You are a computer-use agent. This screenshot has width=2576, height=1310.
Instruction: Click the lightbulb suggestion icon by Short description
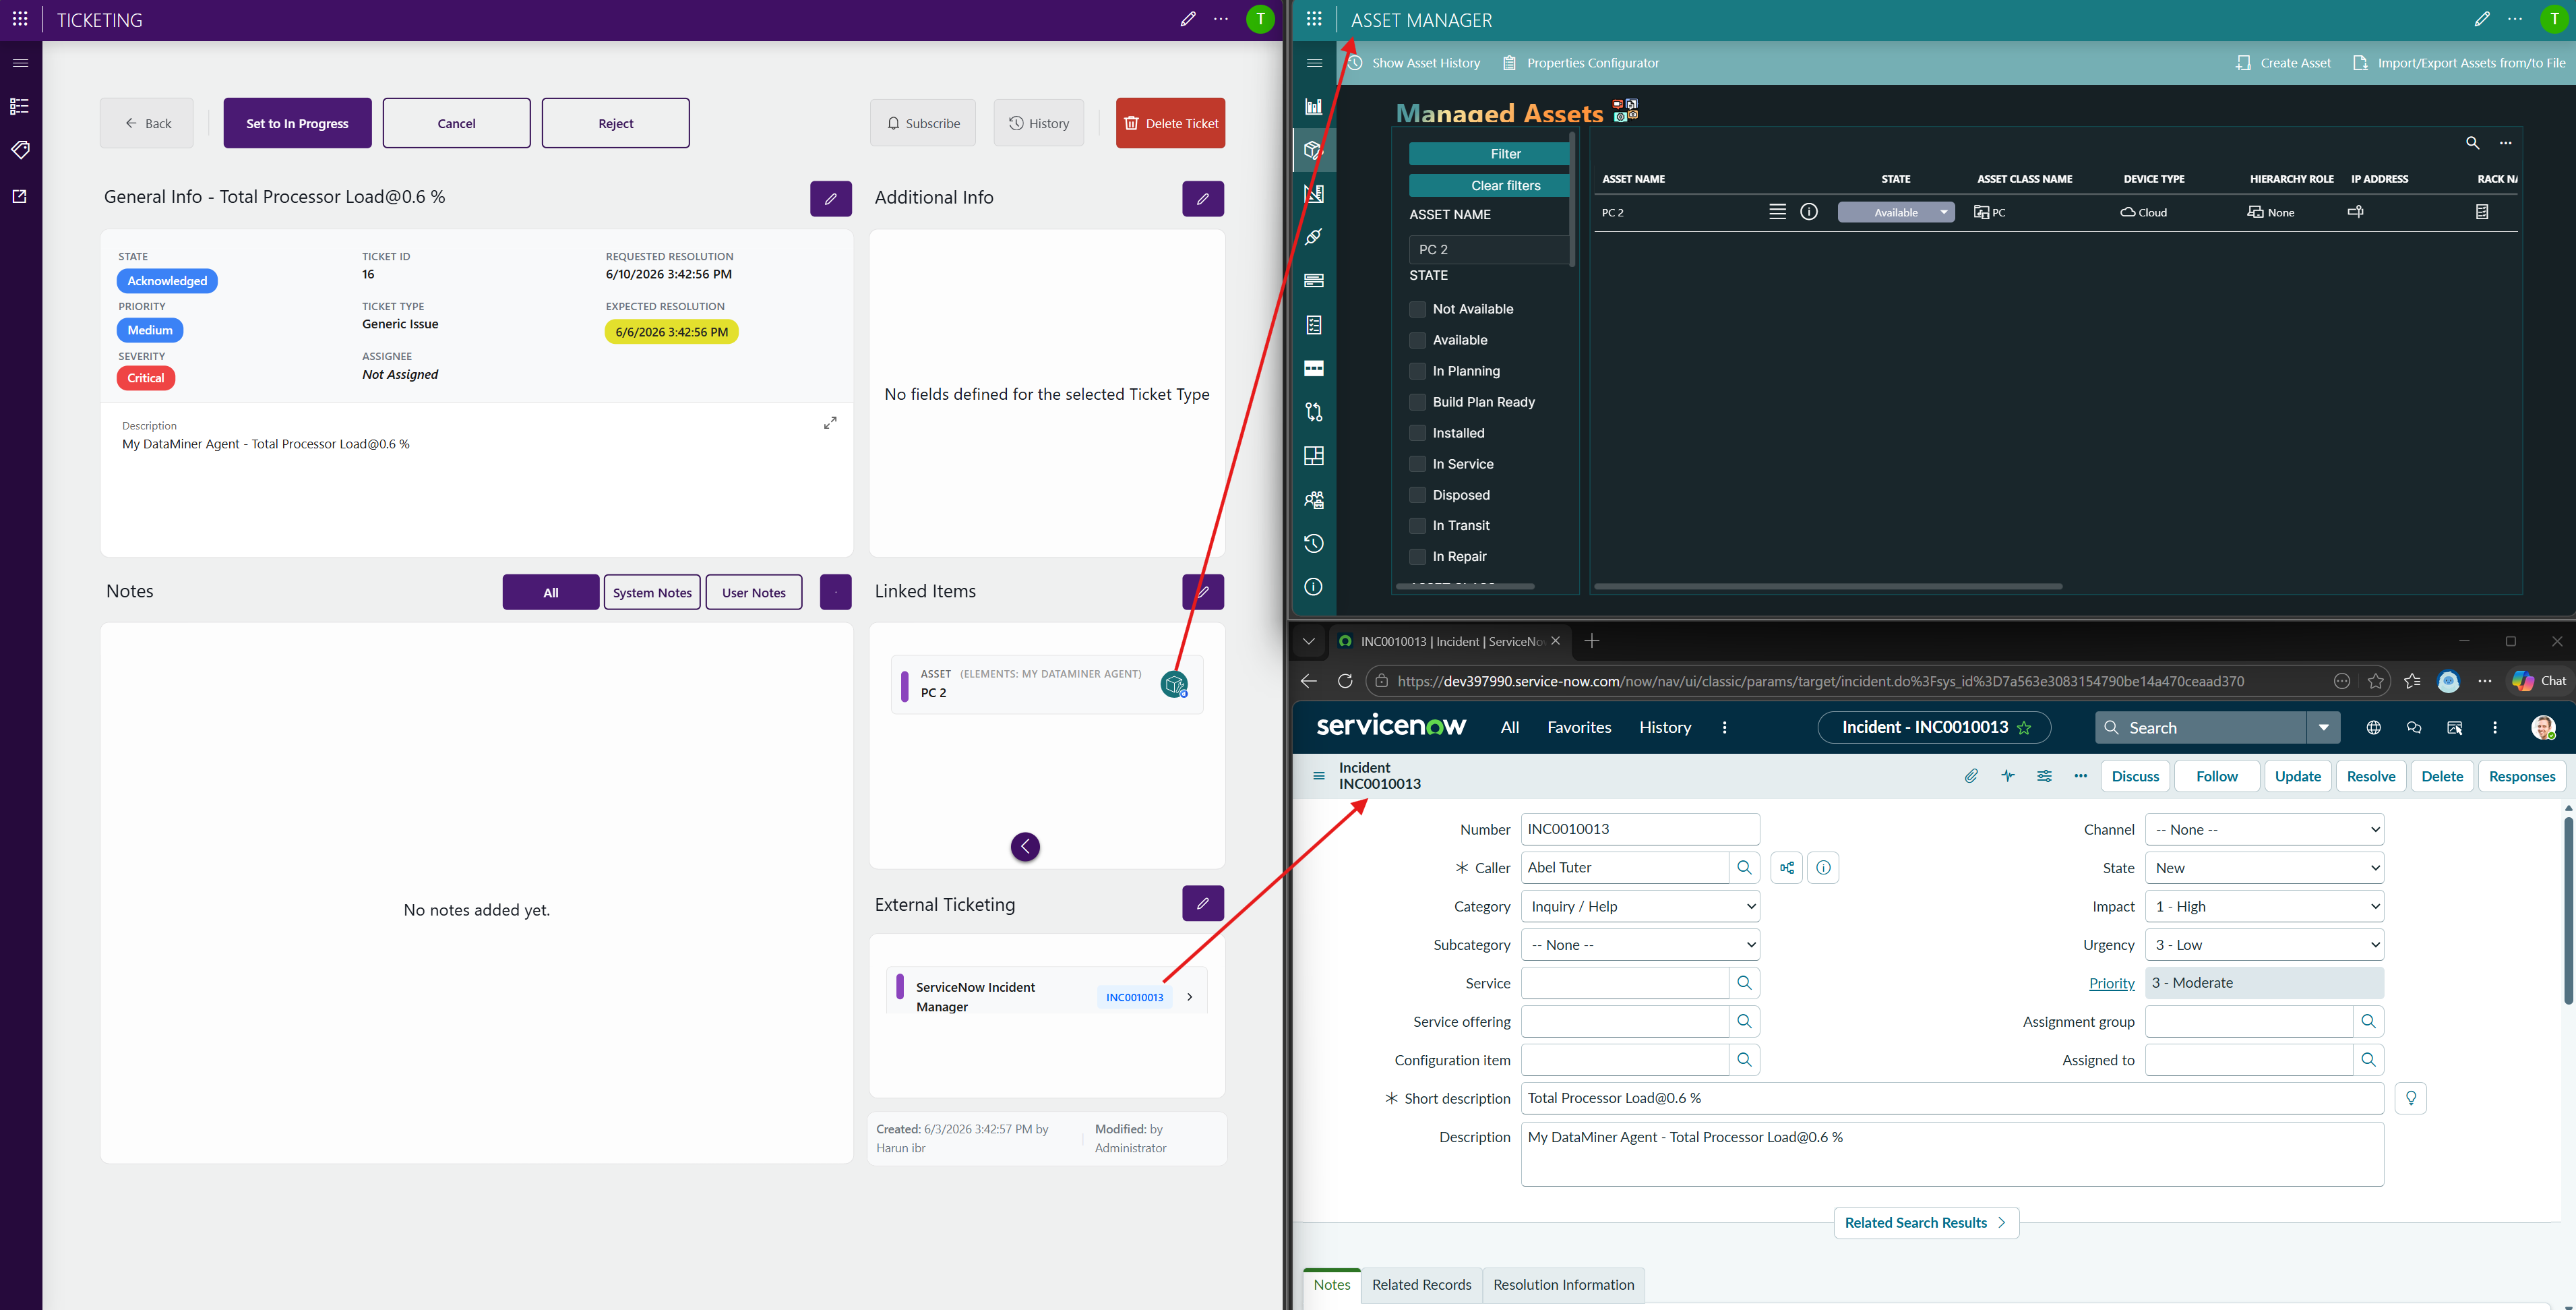[2411, 1099]
